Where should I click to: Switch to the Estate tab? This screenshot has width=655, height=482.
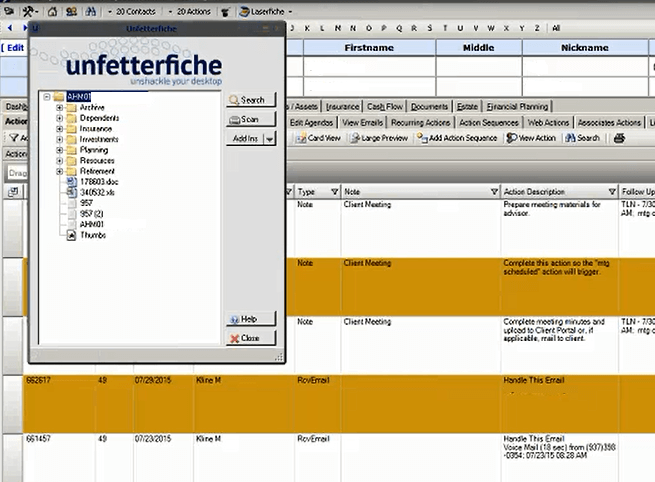point(467,107)
